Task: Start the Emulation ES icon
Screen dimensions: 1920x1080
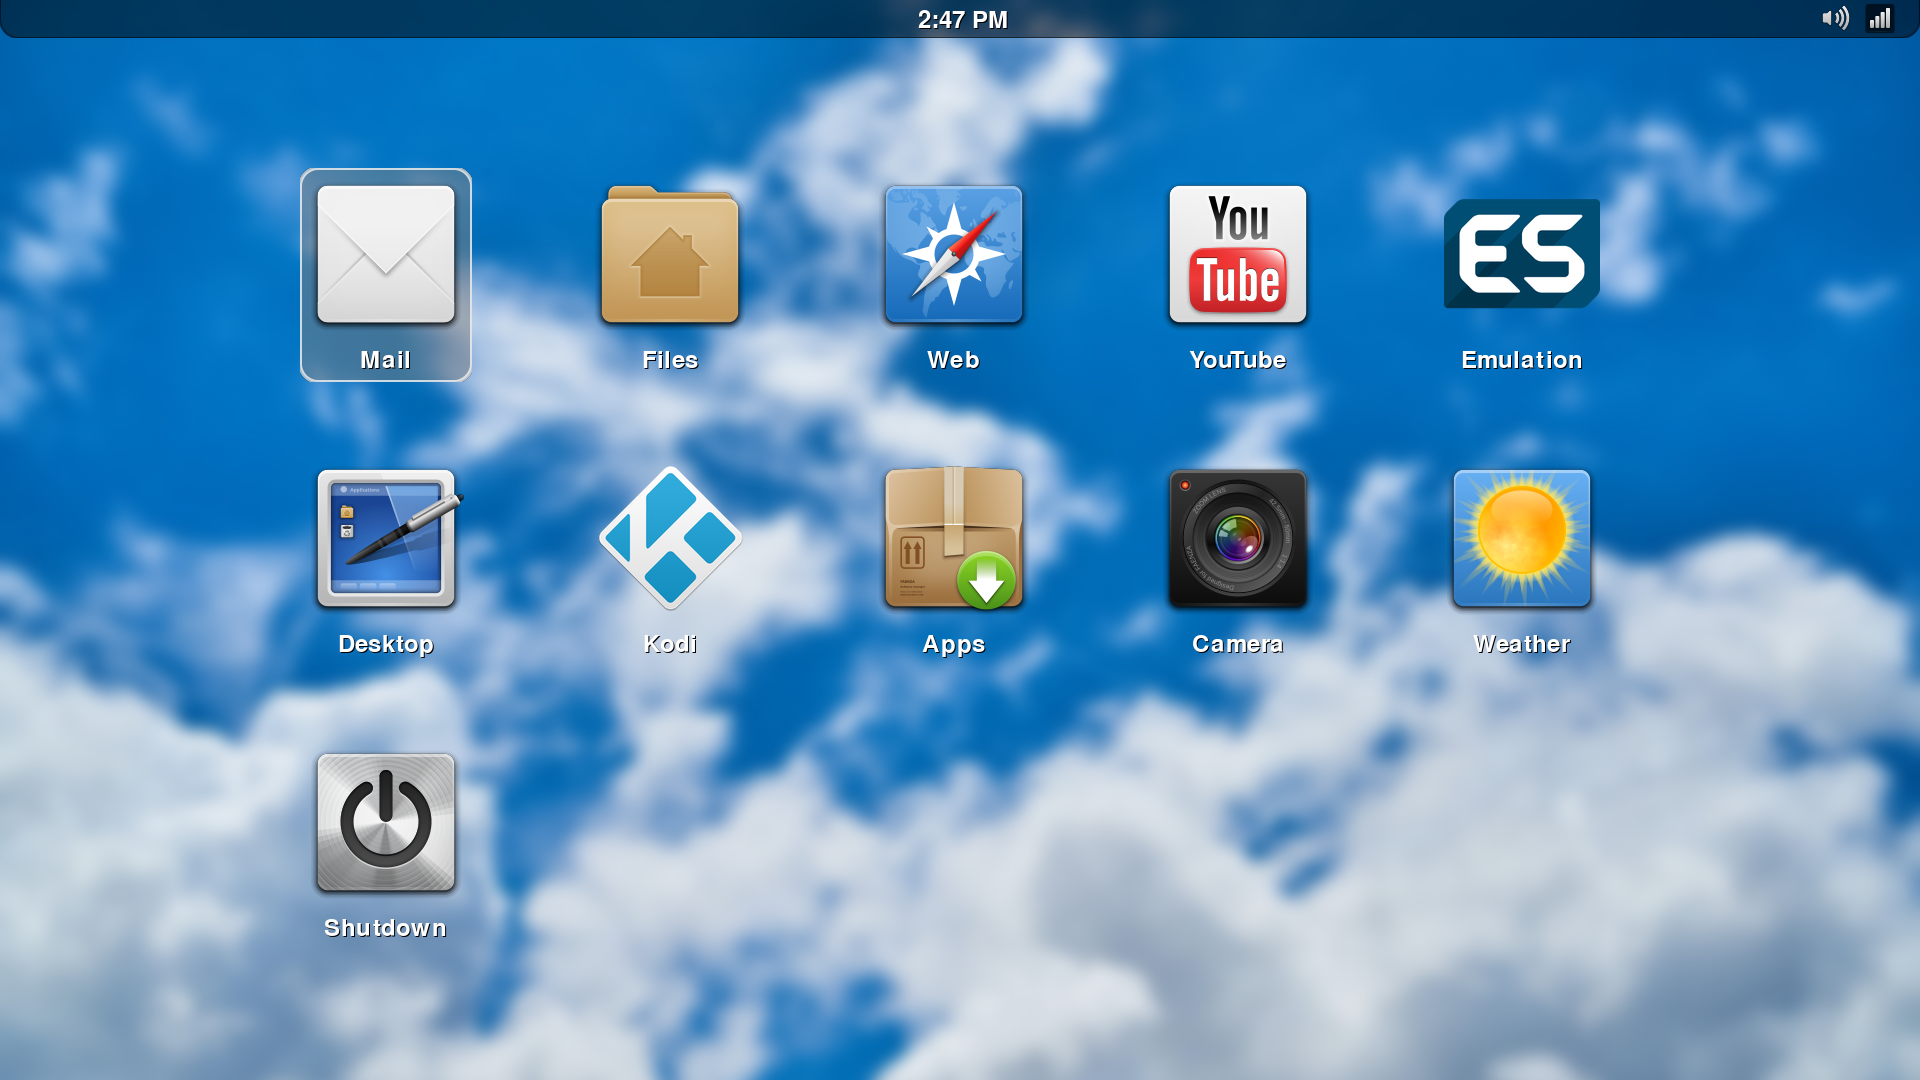Action: click(x=1521, y=253)
